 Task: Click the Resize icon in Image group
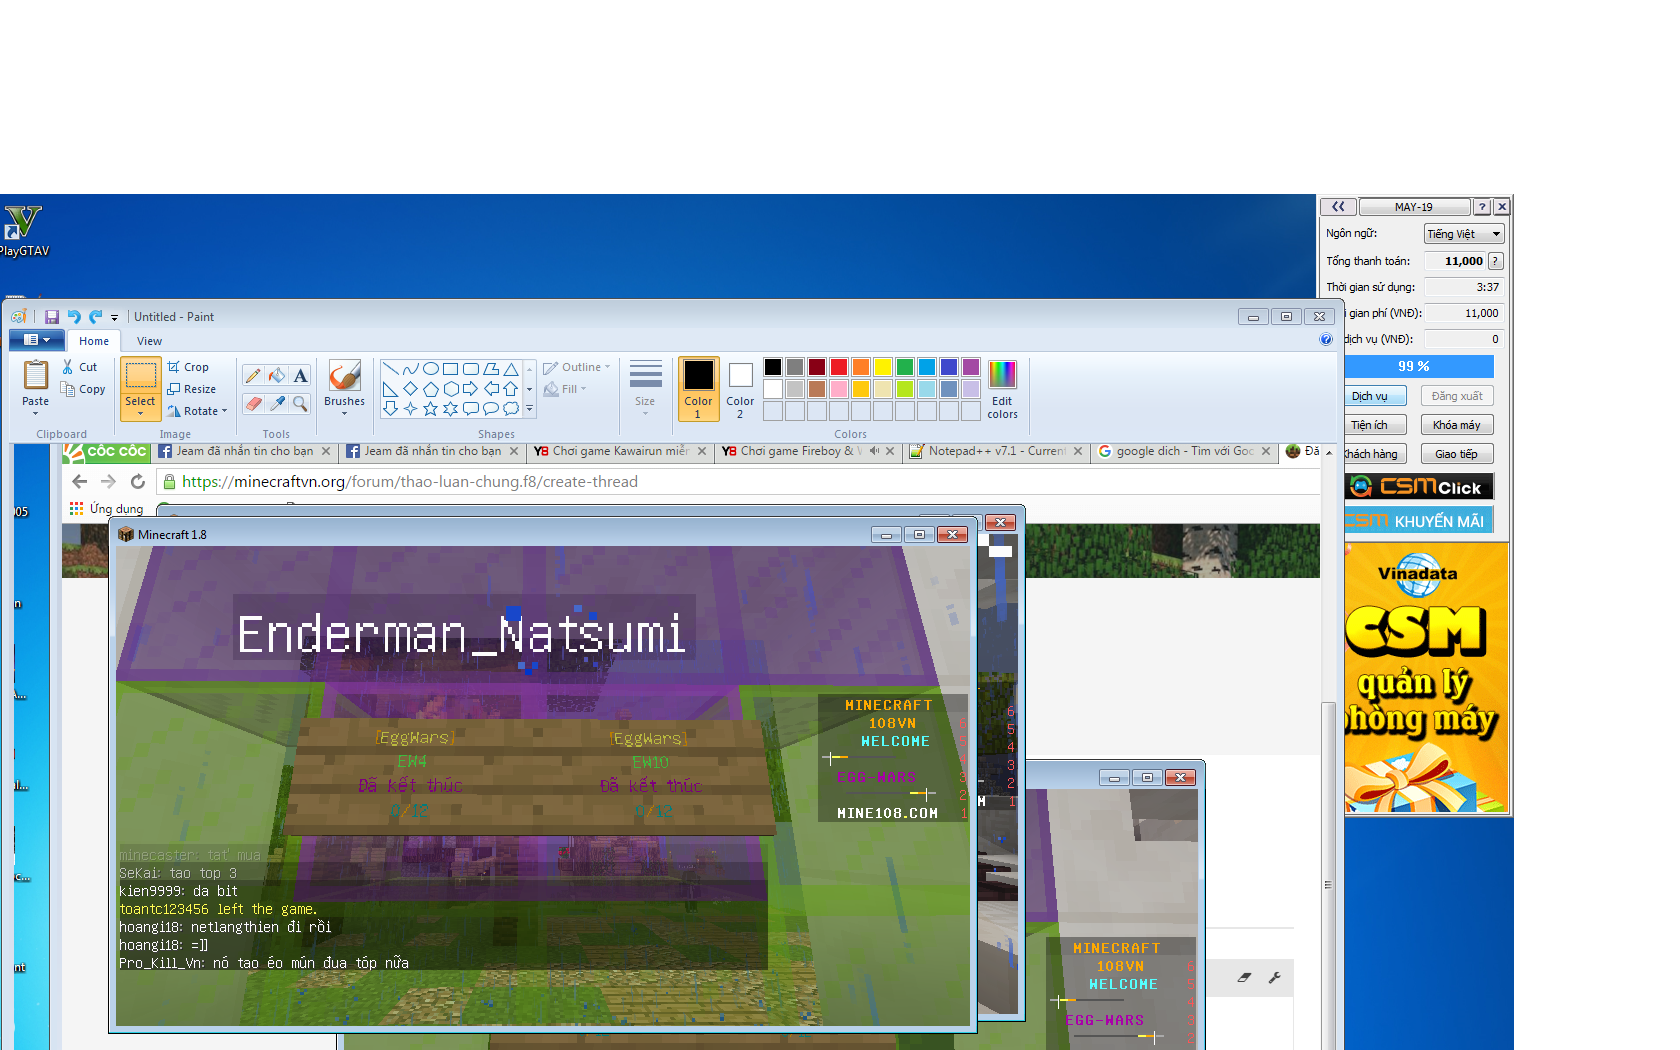tap(174, 389)
